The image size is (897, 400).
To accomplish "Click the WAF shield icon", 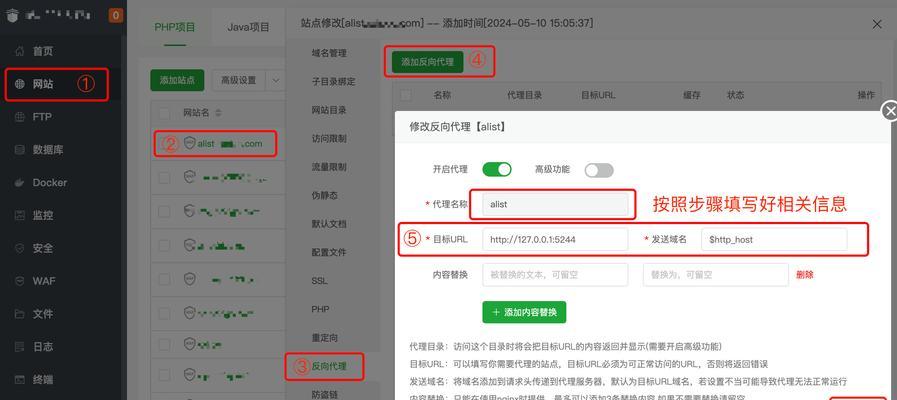I will coord(20,281).
